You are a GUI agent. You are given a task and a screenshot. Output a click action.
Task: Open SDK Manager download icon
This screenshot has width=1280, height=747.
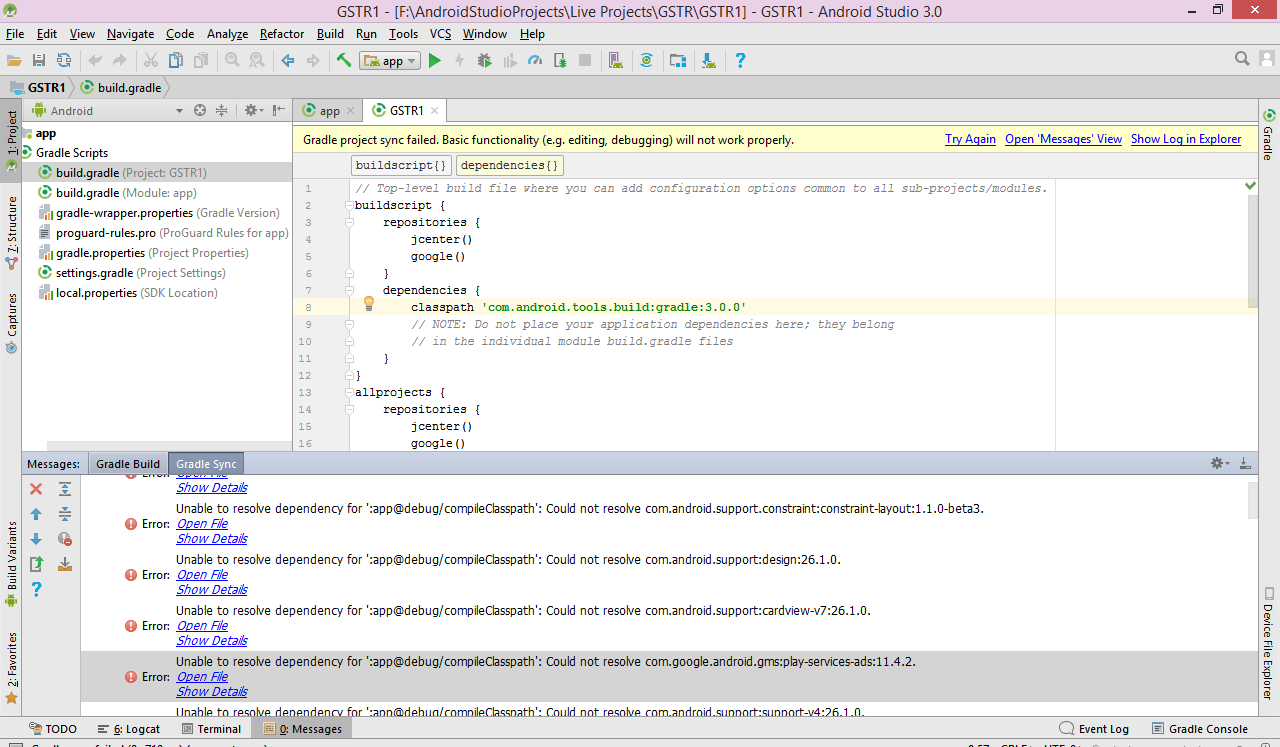coord(709,61)
